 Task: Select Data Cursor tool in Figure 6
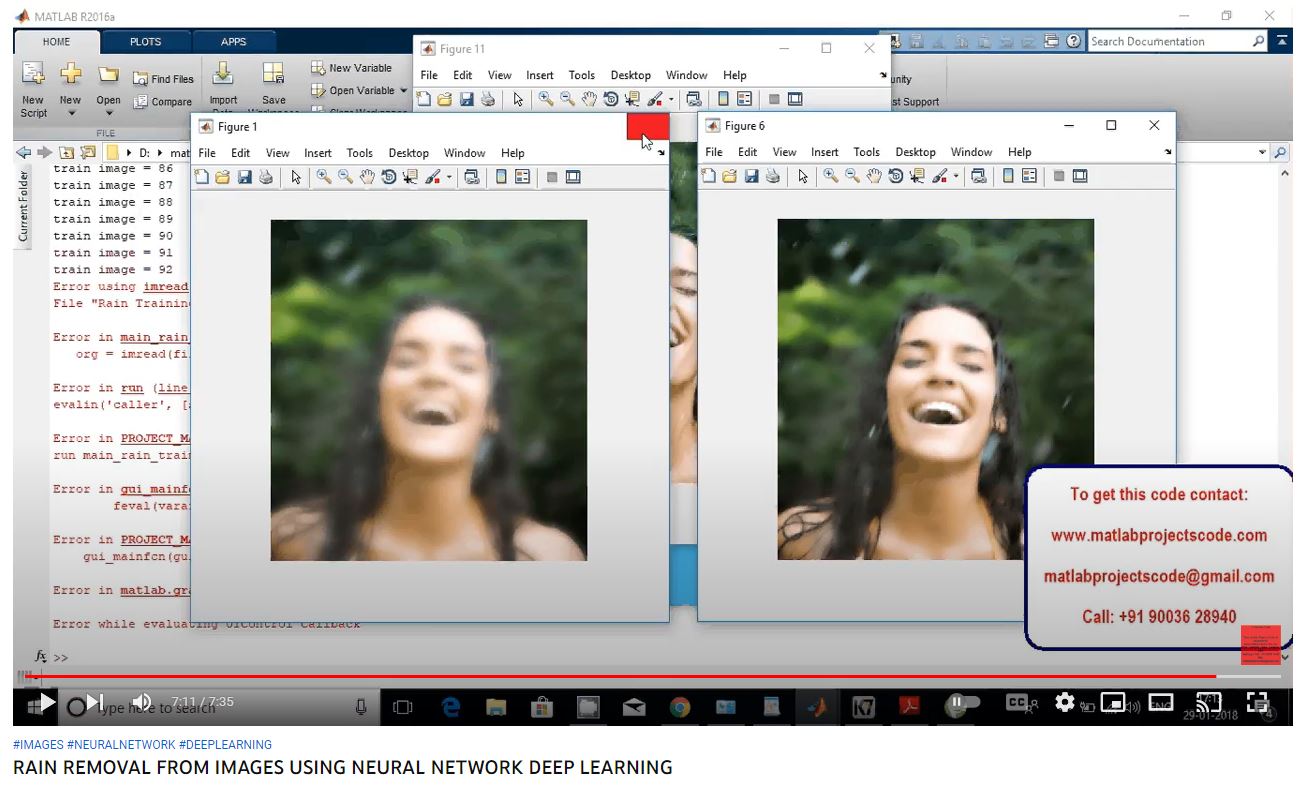(x=917, y=176)
